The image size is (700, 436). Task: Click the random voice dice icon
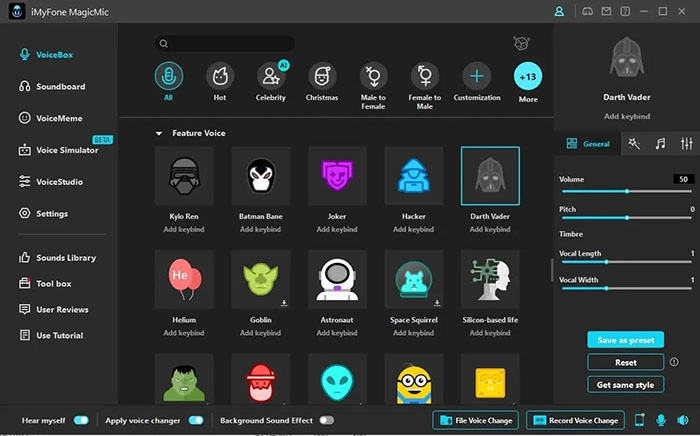pos(521,44)
